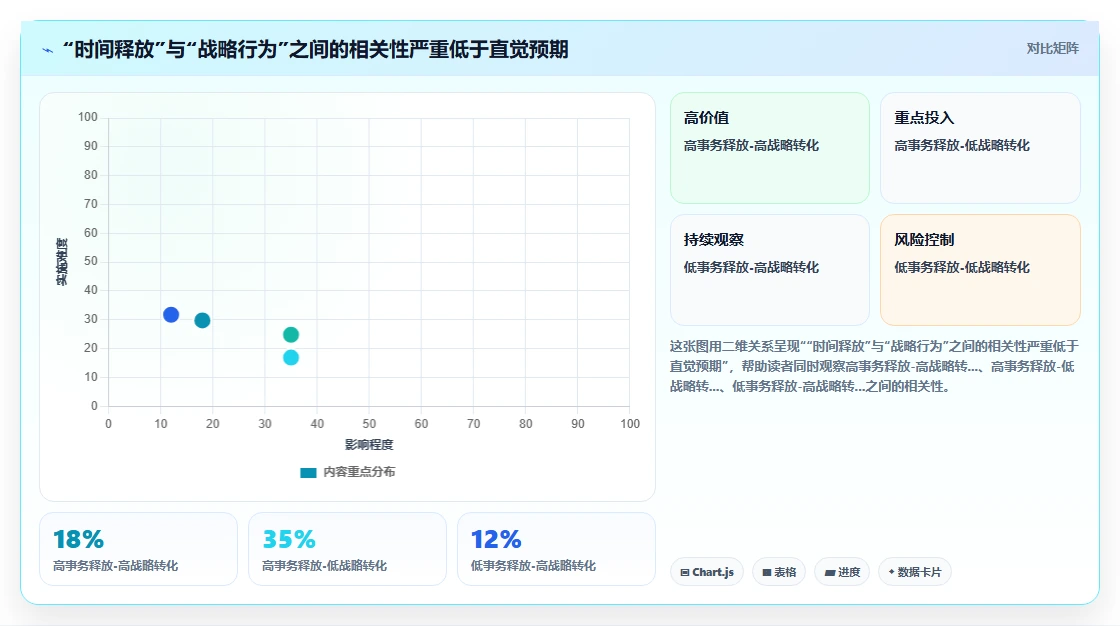Select the 表格 tag
The height and width of the screenshot is (626, 1120).
tap(779, 572)
